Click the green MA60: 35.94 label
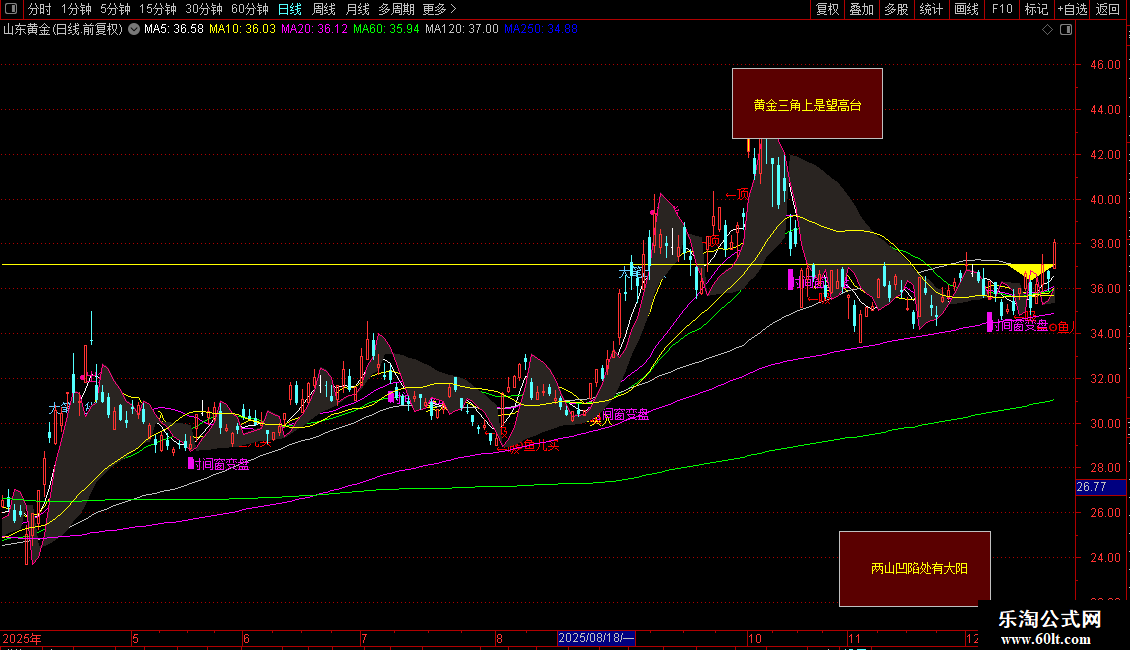The width and height of the screenshot is (1130, 650). (386, 30)
